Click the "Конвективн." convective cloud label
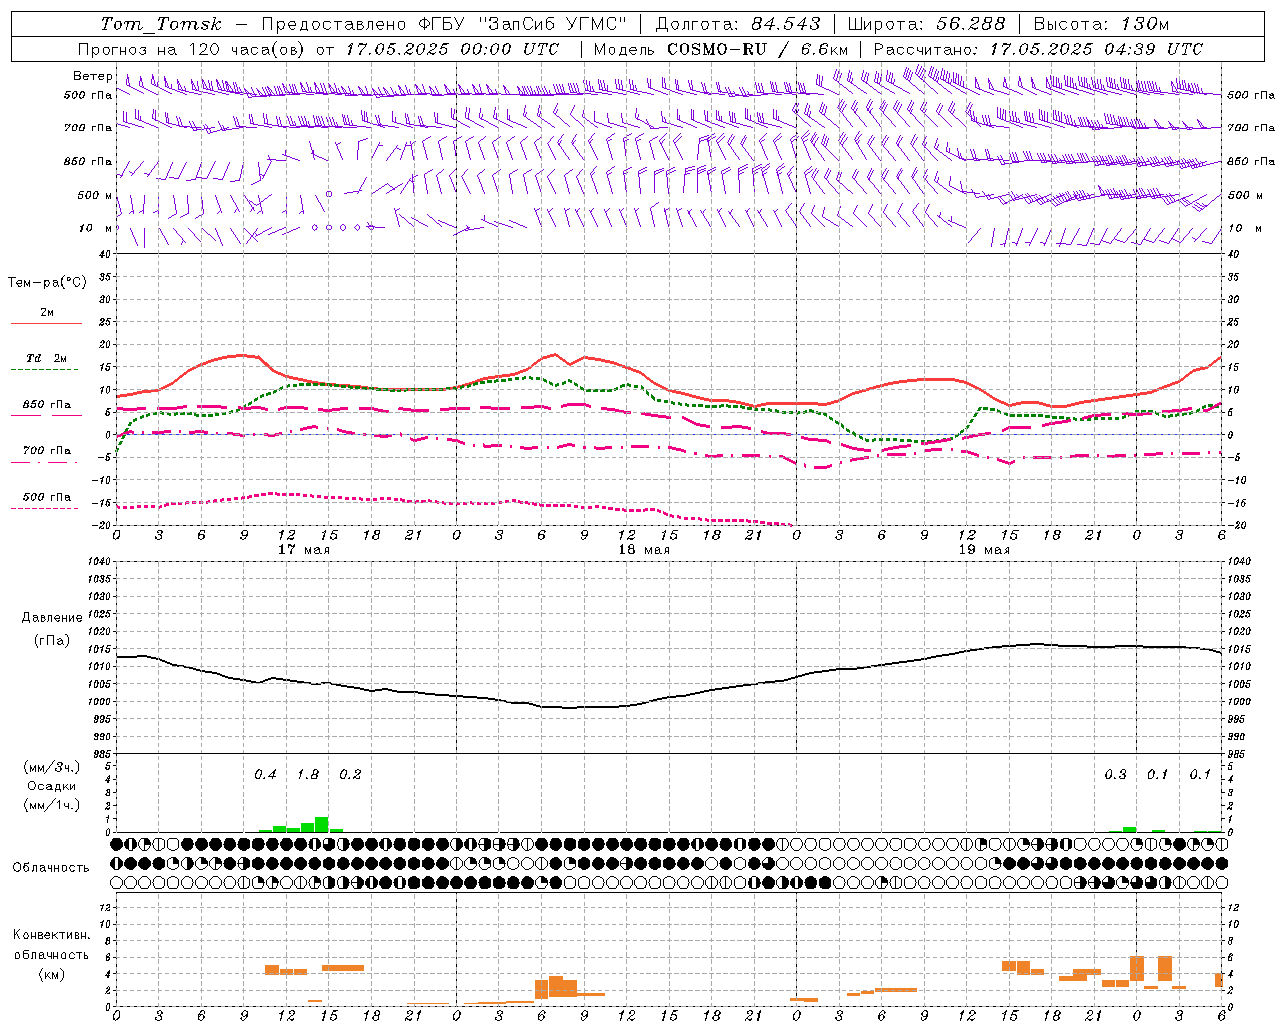The width and height of the screenshot is (1280, 1024). (51, 935)
